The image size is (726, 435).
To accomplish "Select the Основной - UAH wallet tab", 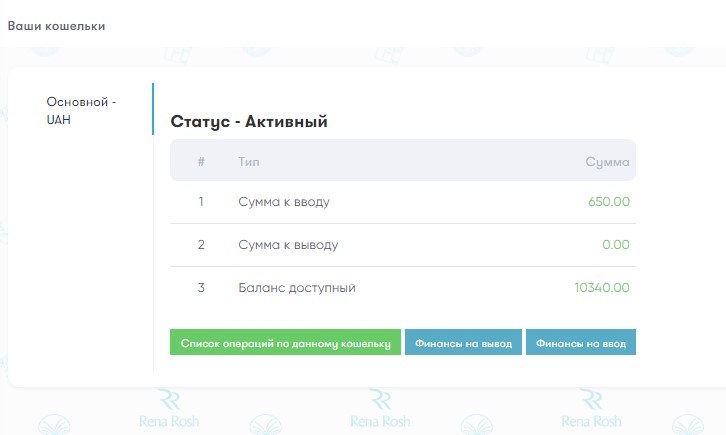I will (x=81, y=110).
